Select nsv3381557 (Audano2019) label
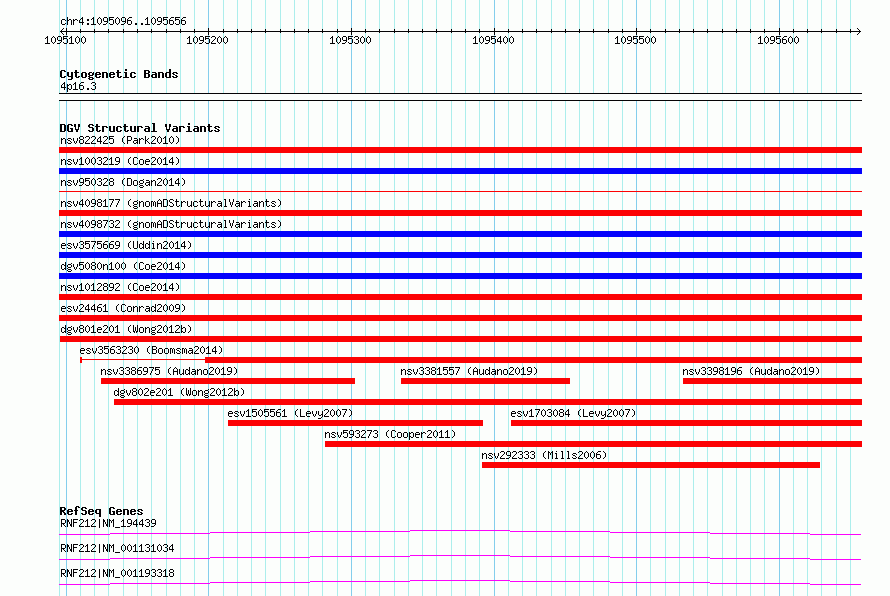The height and width of the screenshot is (596, 890). [x=469, y=371]
